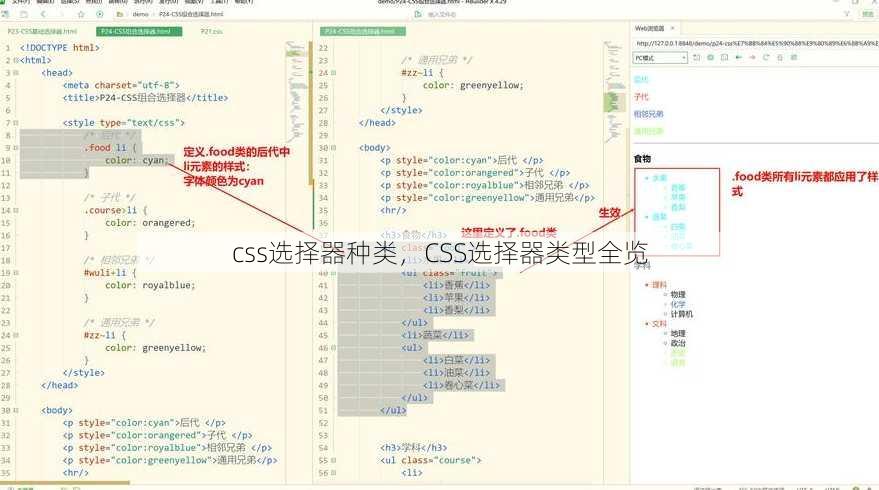Click 通用兄弟 text in browser preview
The image size is (879, 490).
648,131
